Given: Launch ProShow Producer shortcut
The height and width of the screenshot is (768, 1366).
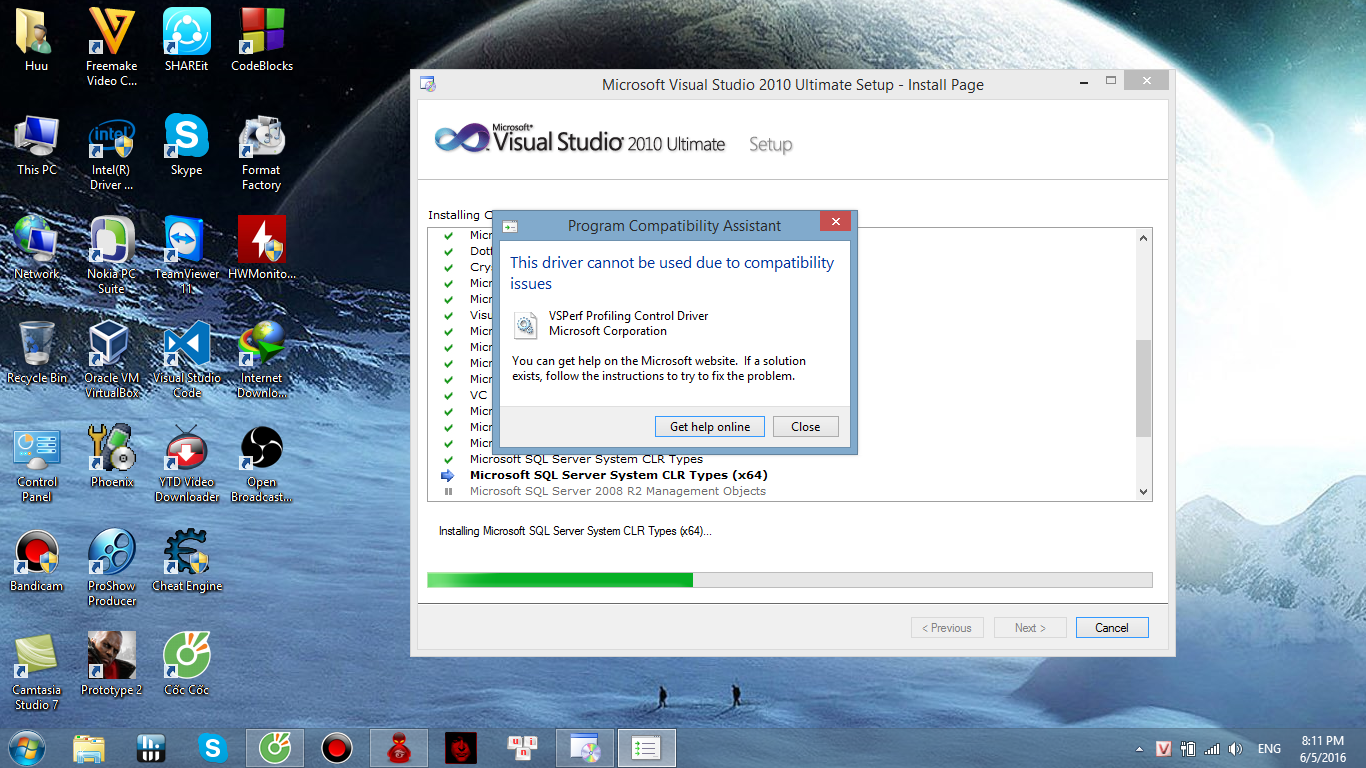Looking at the screenshot, I should point(111,568).
